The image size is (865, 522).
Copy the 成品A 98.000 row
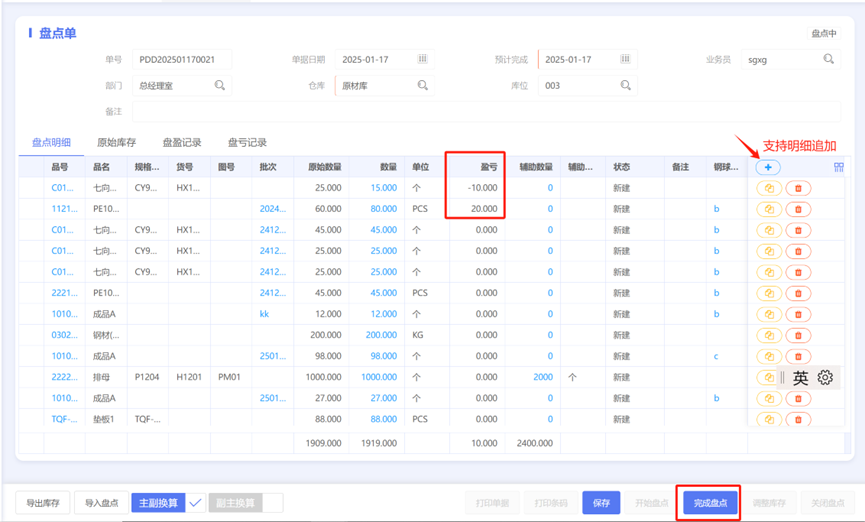pyautogui.click(x=769, y=356)
